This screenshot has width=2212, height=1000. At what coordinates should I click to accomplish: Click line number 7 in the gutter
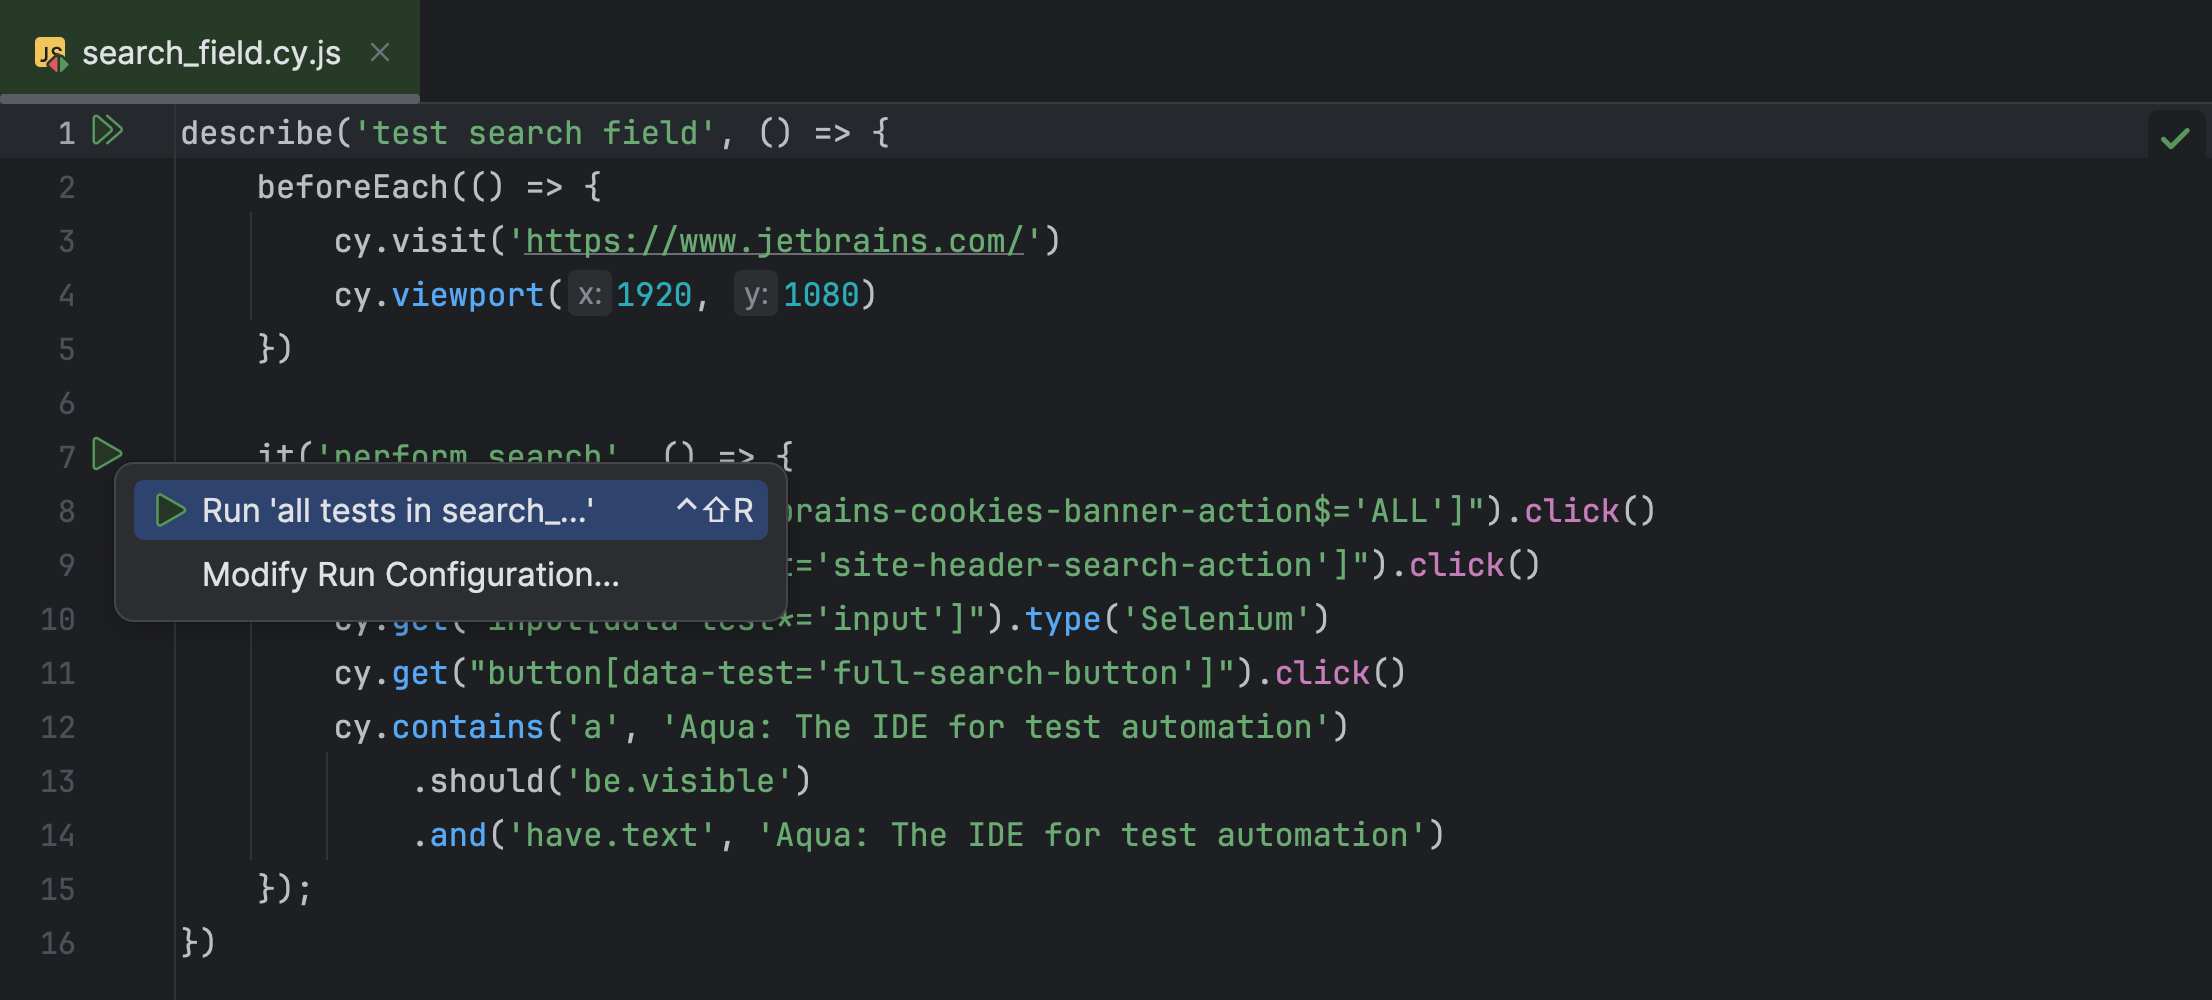[x=66, y=455]
